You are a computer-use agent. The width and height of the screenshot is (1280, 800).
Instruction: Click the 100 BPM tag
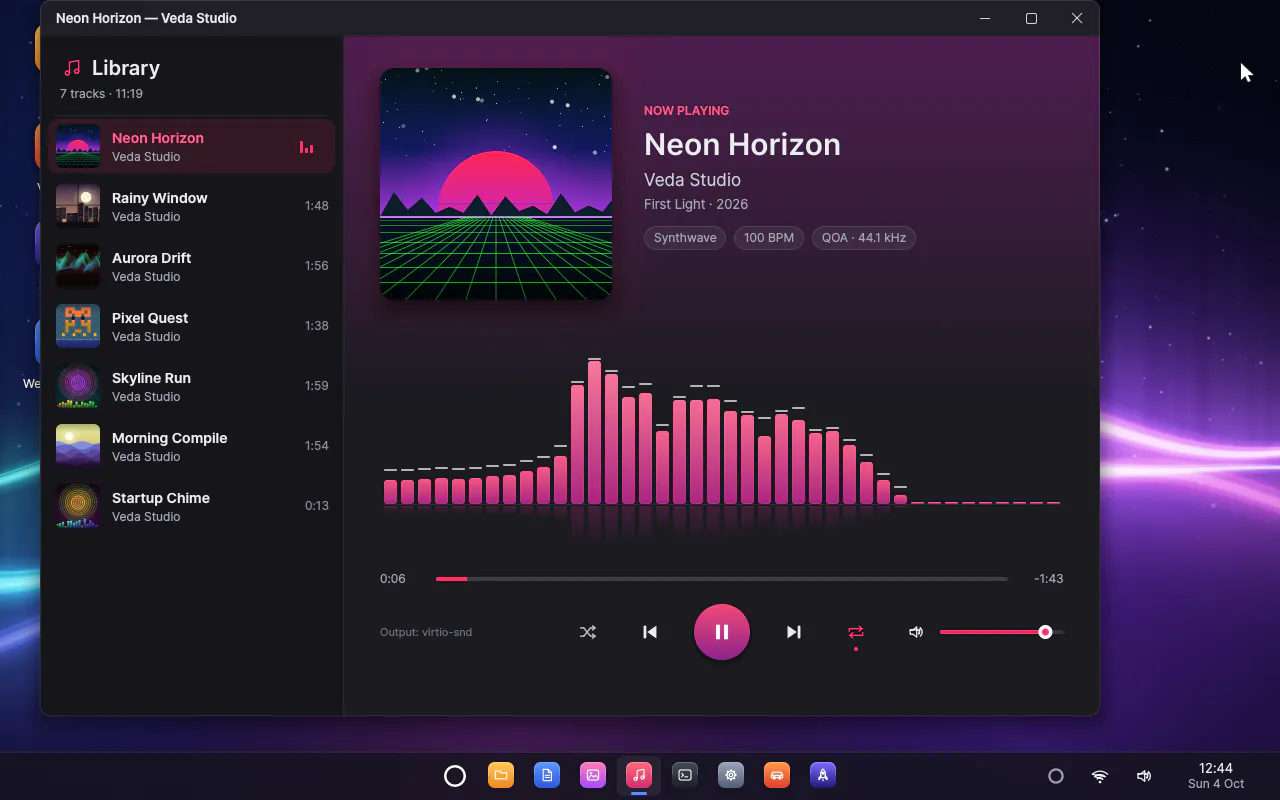click(769, 238)
